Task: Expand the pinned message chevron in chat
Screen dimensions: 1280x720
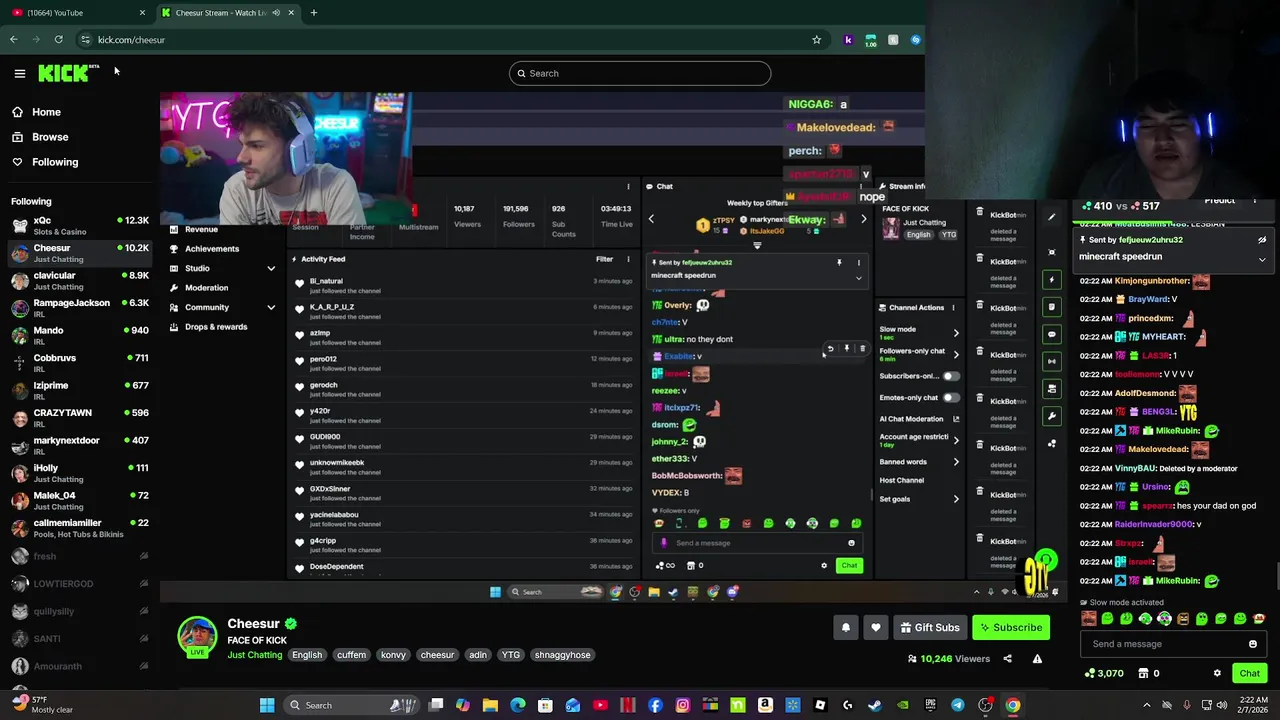Action: (x=1262, y=259)
